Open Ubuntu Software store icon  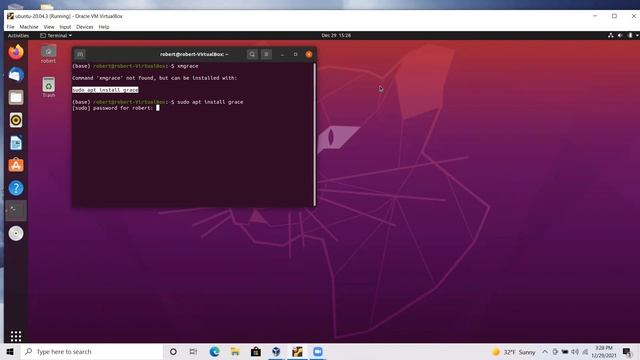pos(16,165)
